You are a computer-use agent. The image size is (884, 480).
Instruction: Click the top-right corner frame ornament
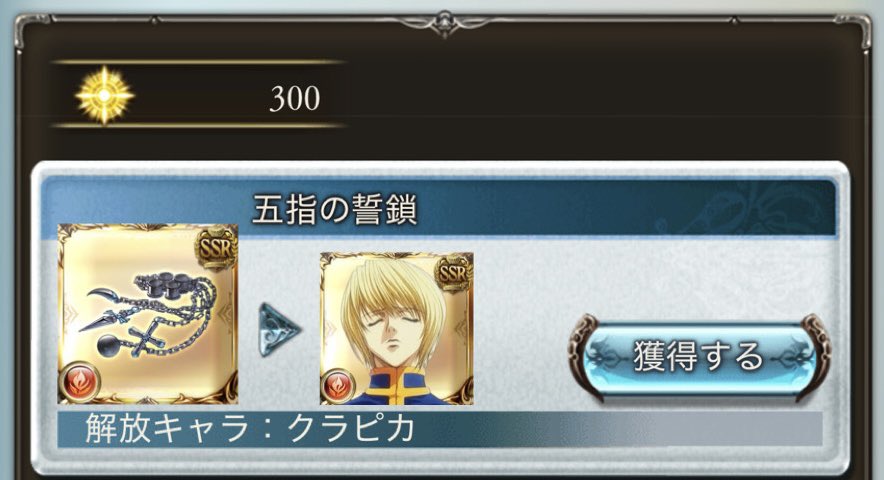(x=856, y=32)
